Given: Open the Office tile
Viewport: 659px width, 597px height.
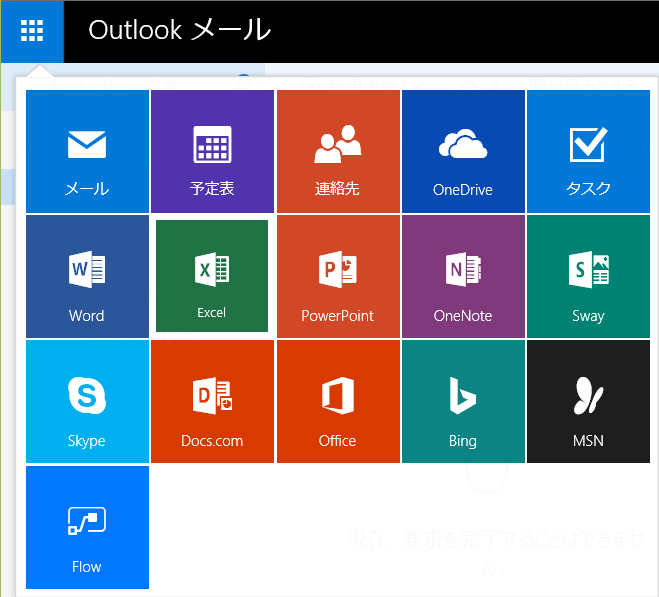Looking at the screenshot, I should pos(338,402).
